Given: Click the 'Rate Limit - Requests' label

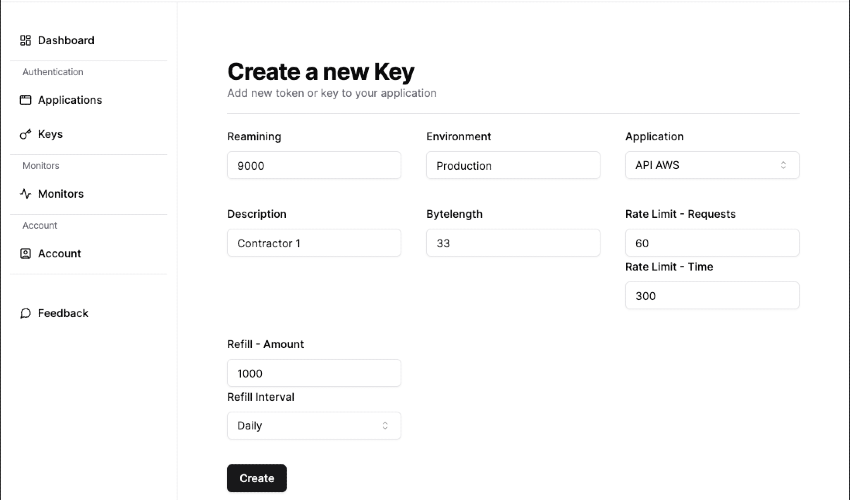Looking at the screenshot, I should coord(680,214).
